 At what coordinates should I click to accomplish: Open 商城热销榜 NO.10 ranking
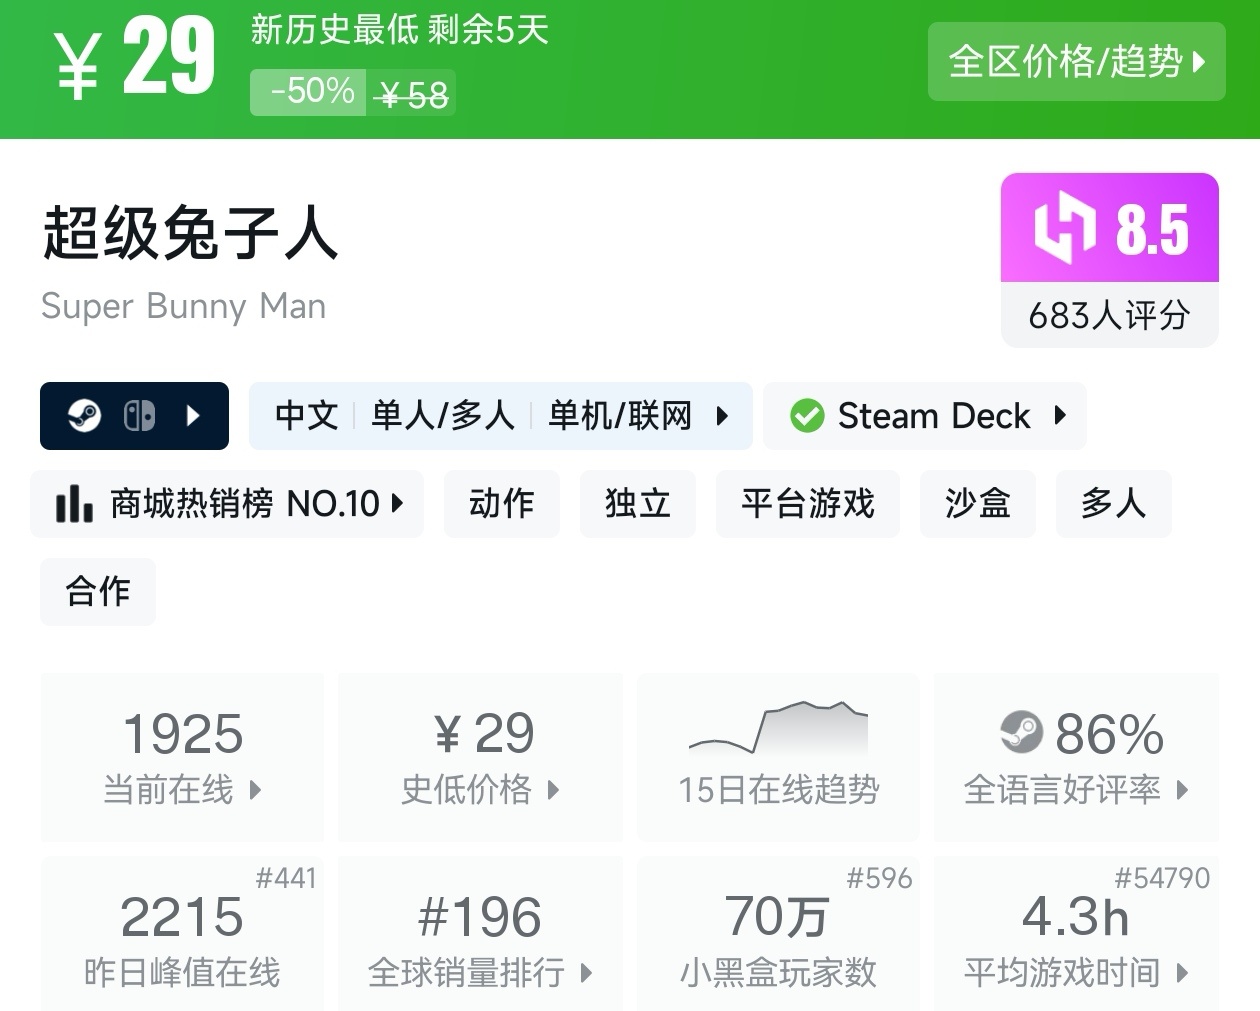tap(228, 504)
